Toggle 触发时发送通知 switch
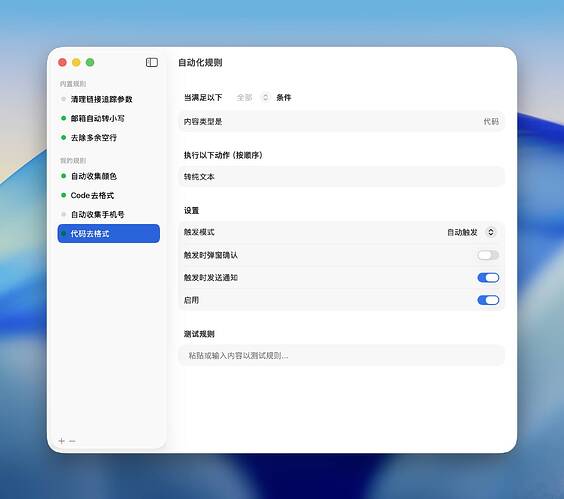The height and width of the screenshot is (499, 564). coord(488,277)
